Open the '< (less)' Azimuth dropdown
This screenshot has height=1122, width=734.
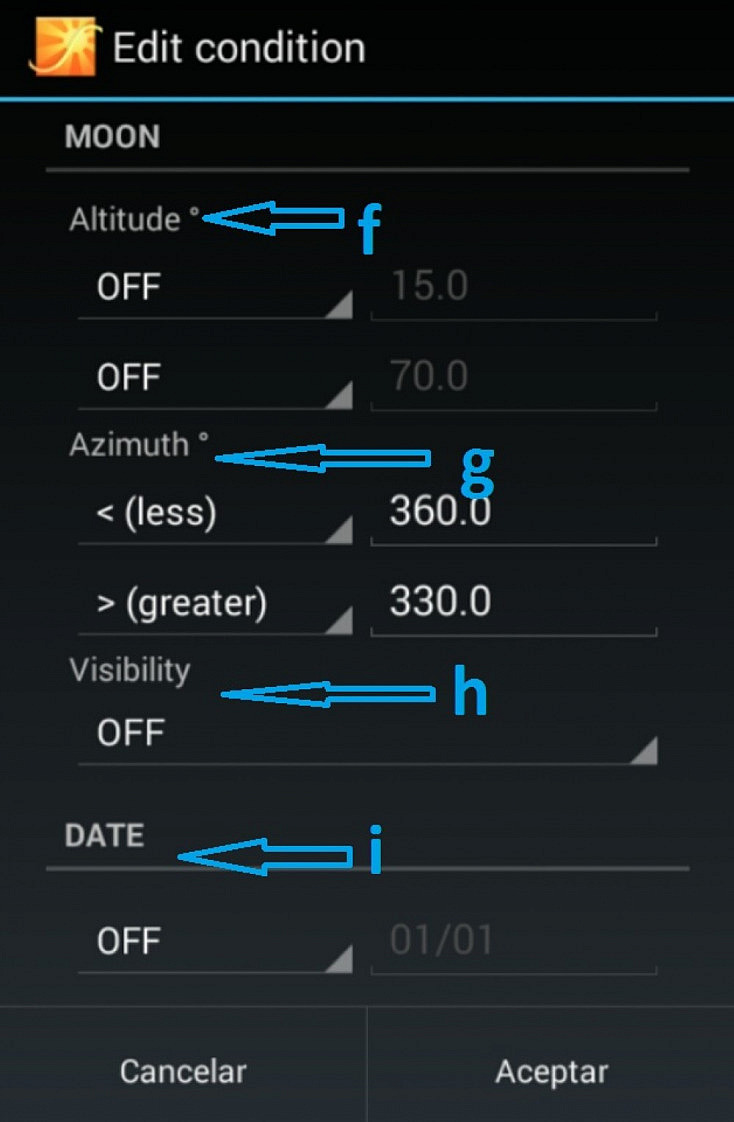coord(215,512)
